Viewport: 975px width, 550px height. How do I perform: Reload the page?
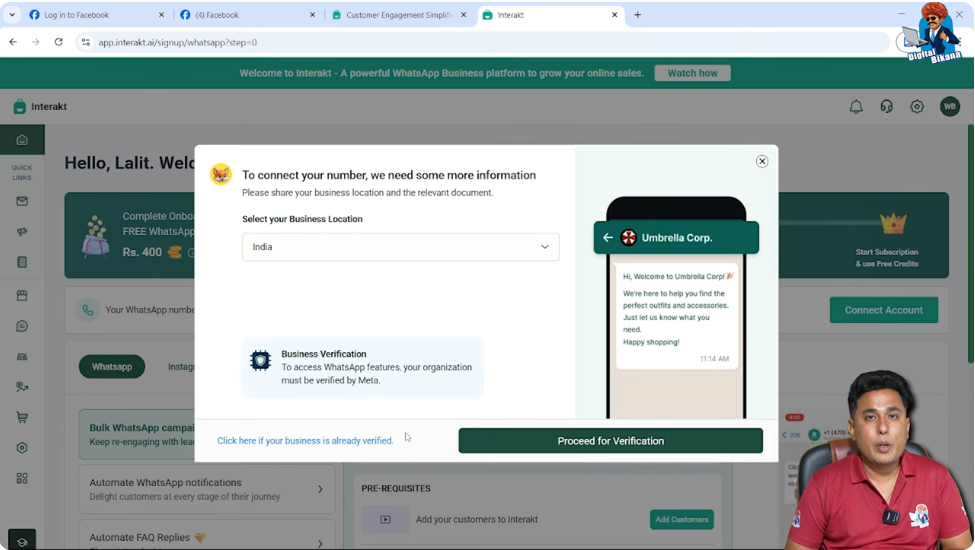pos(58,42)
